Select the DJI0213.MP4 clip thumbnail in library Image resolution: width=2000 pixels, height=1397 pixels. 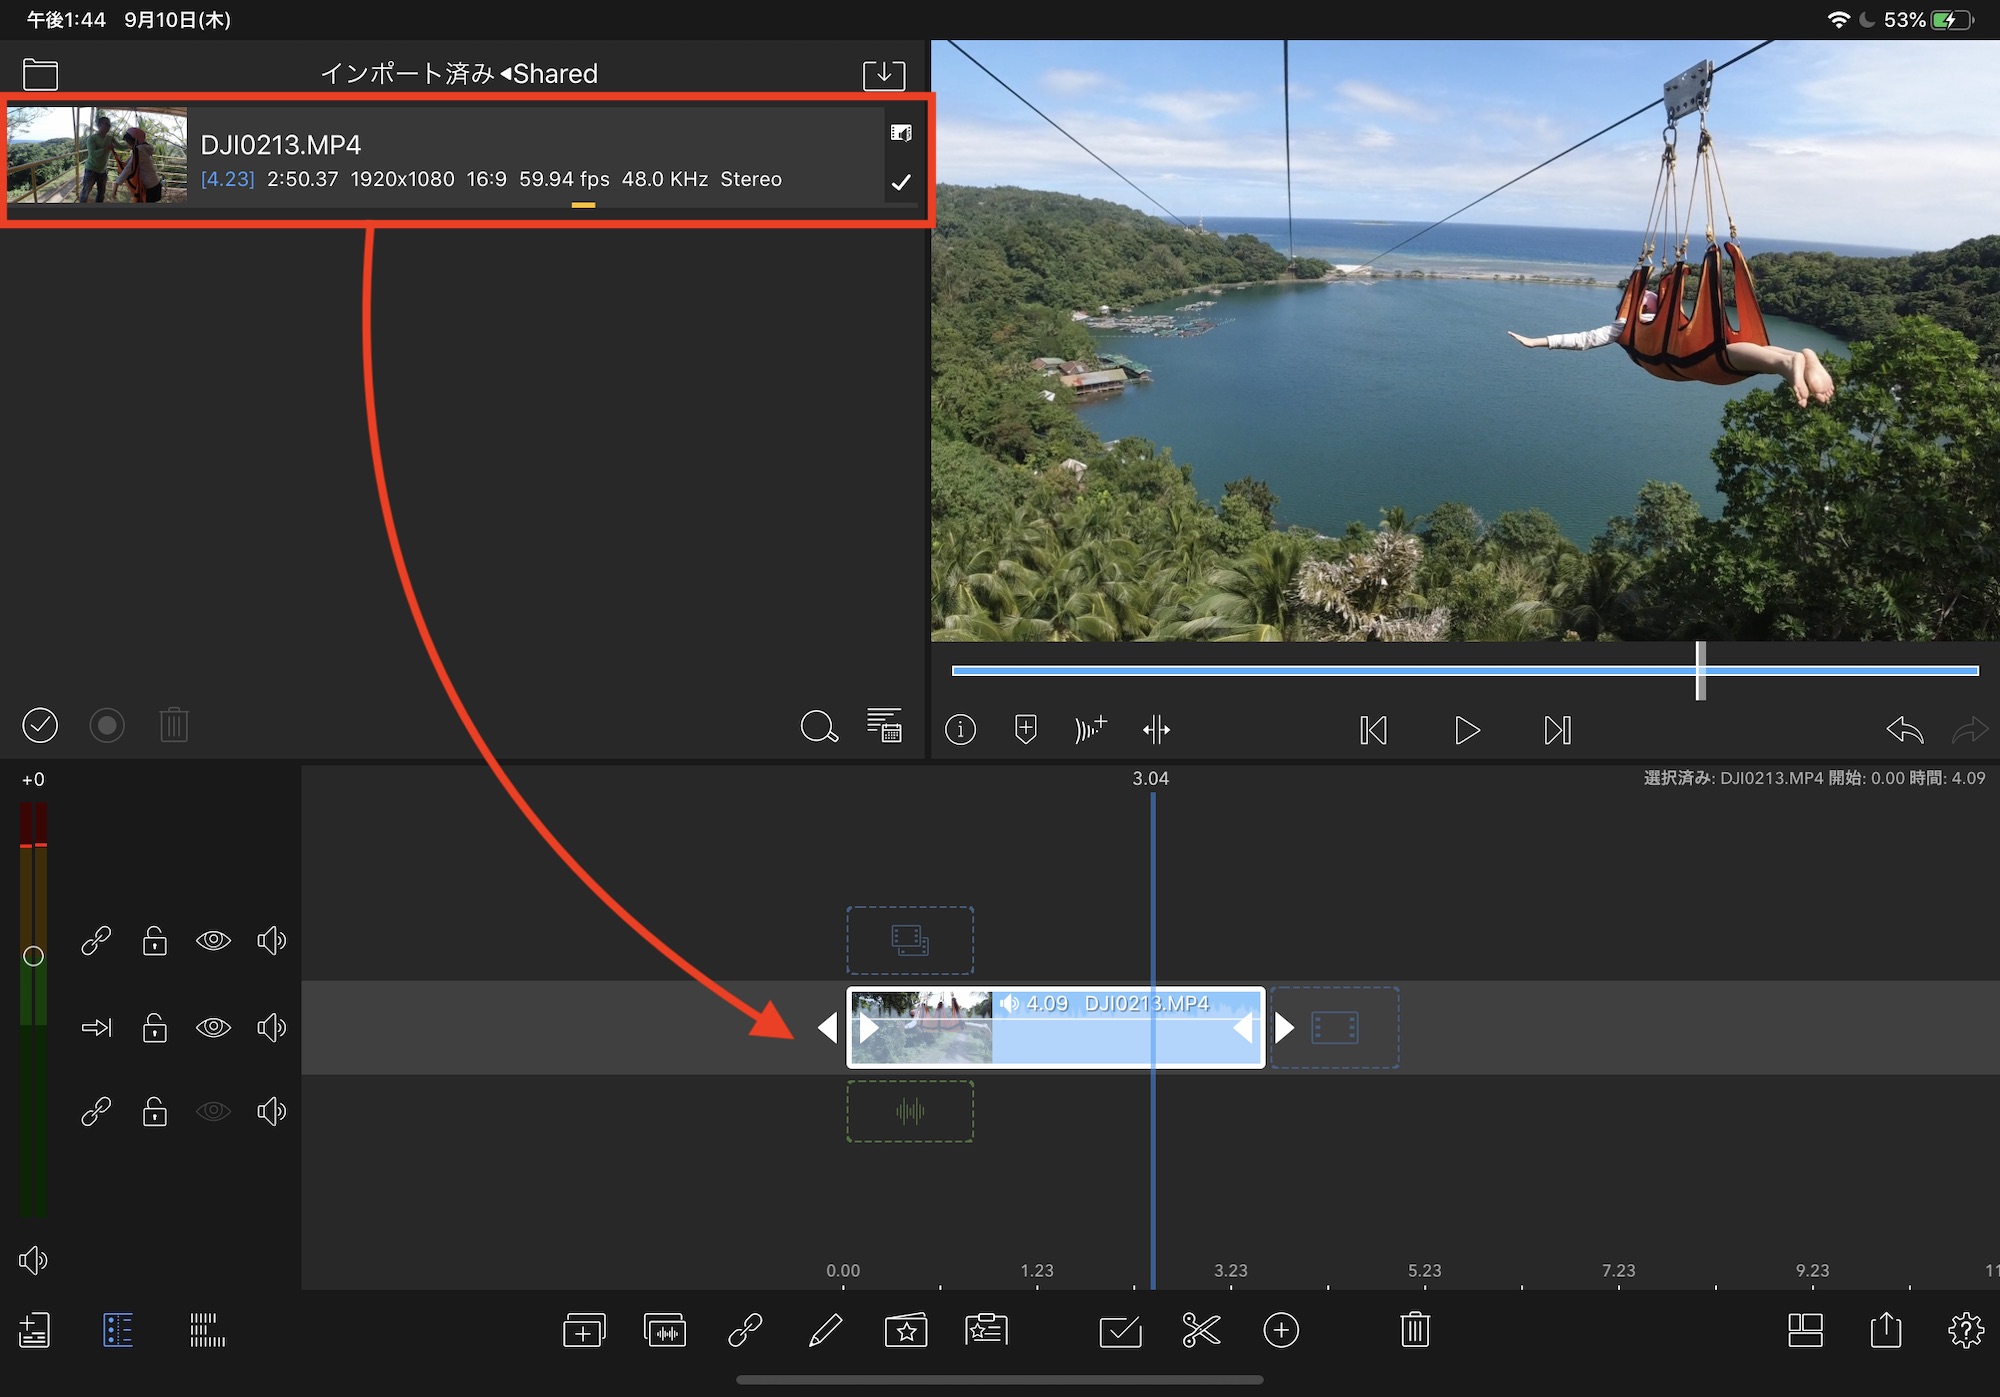[x=97, y=156]
